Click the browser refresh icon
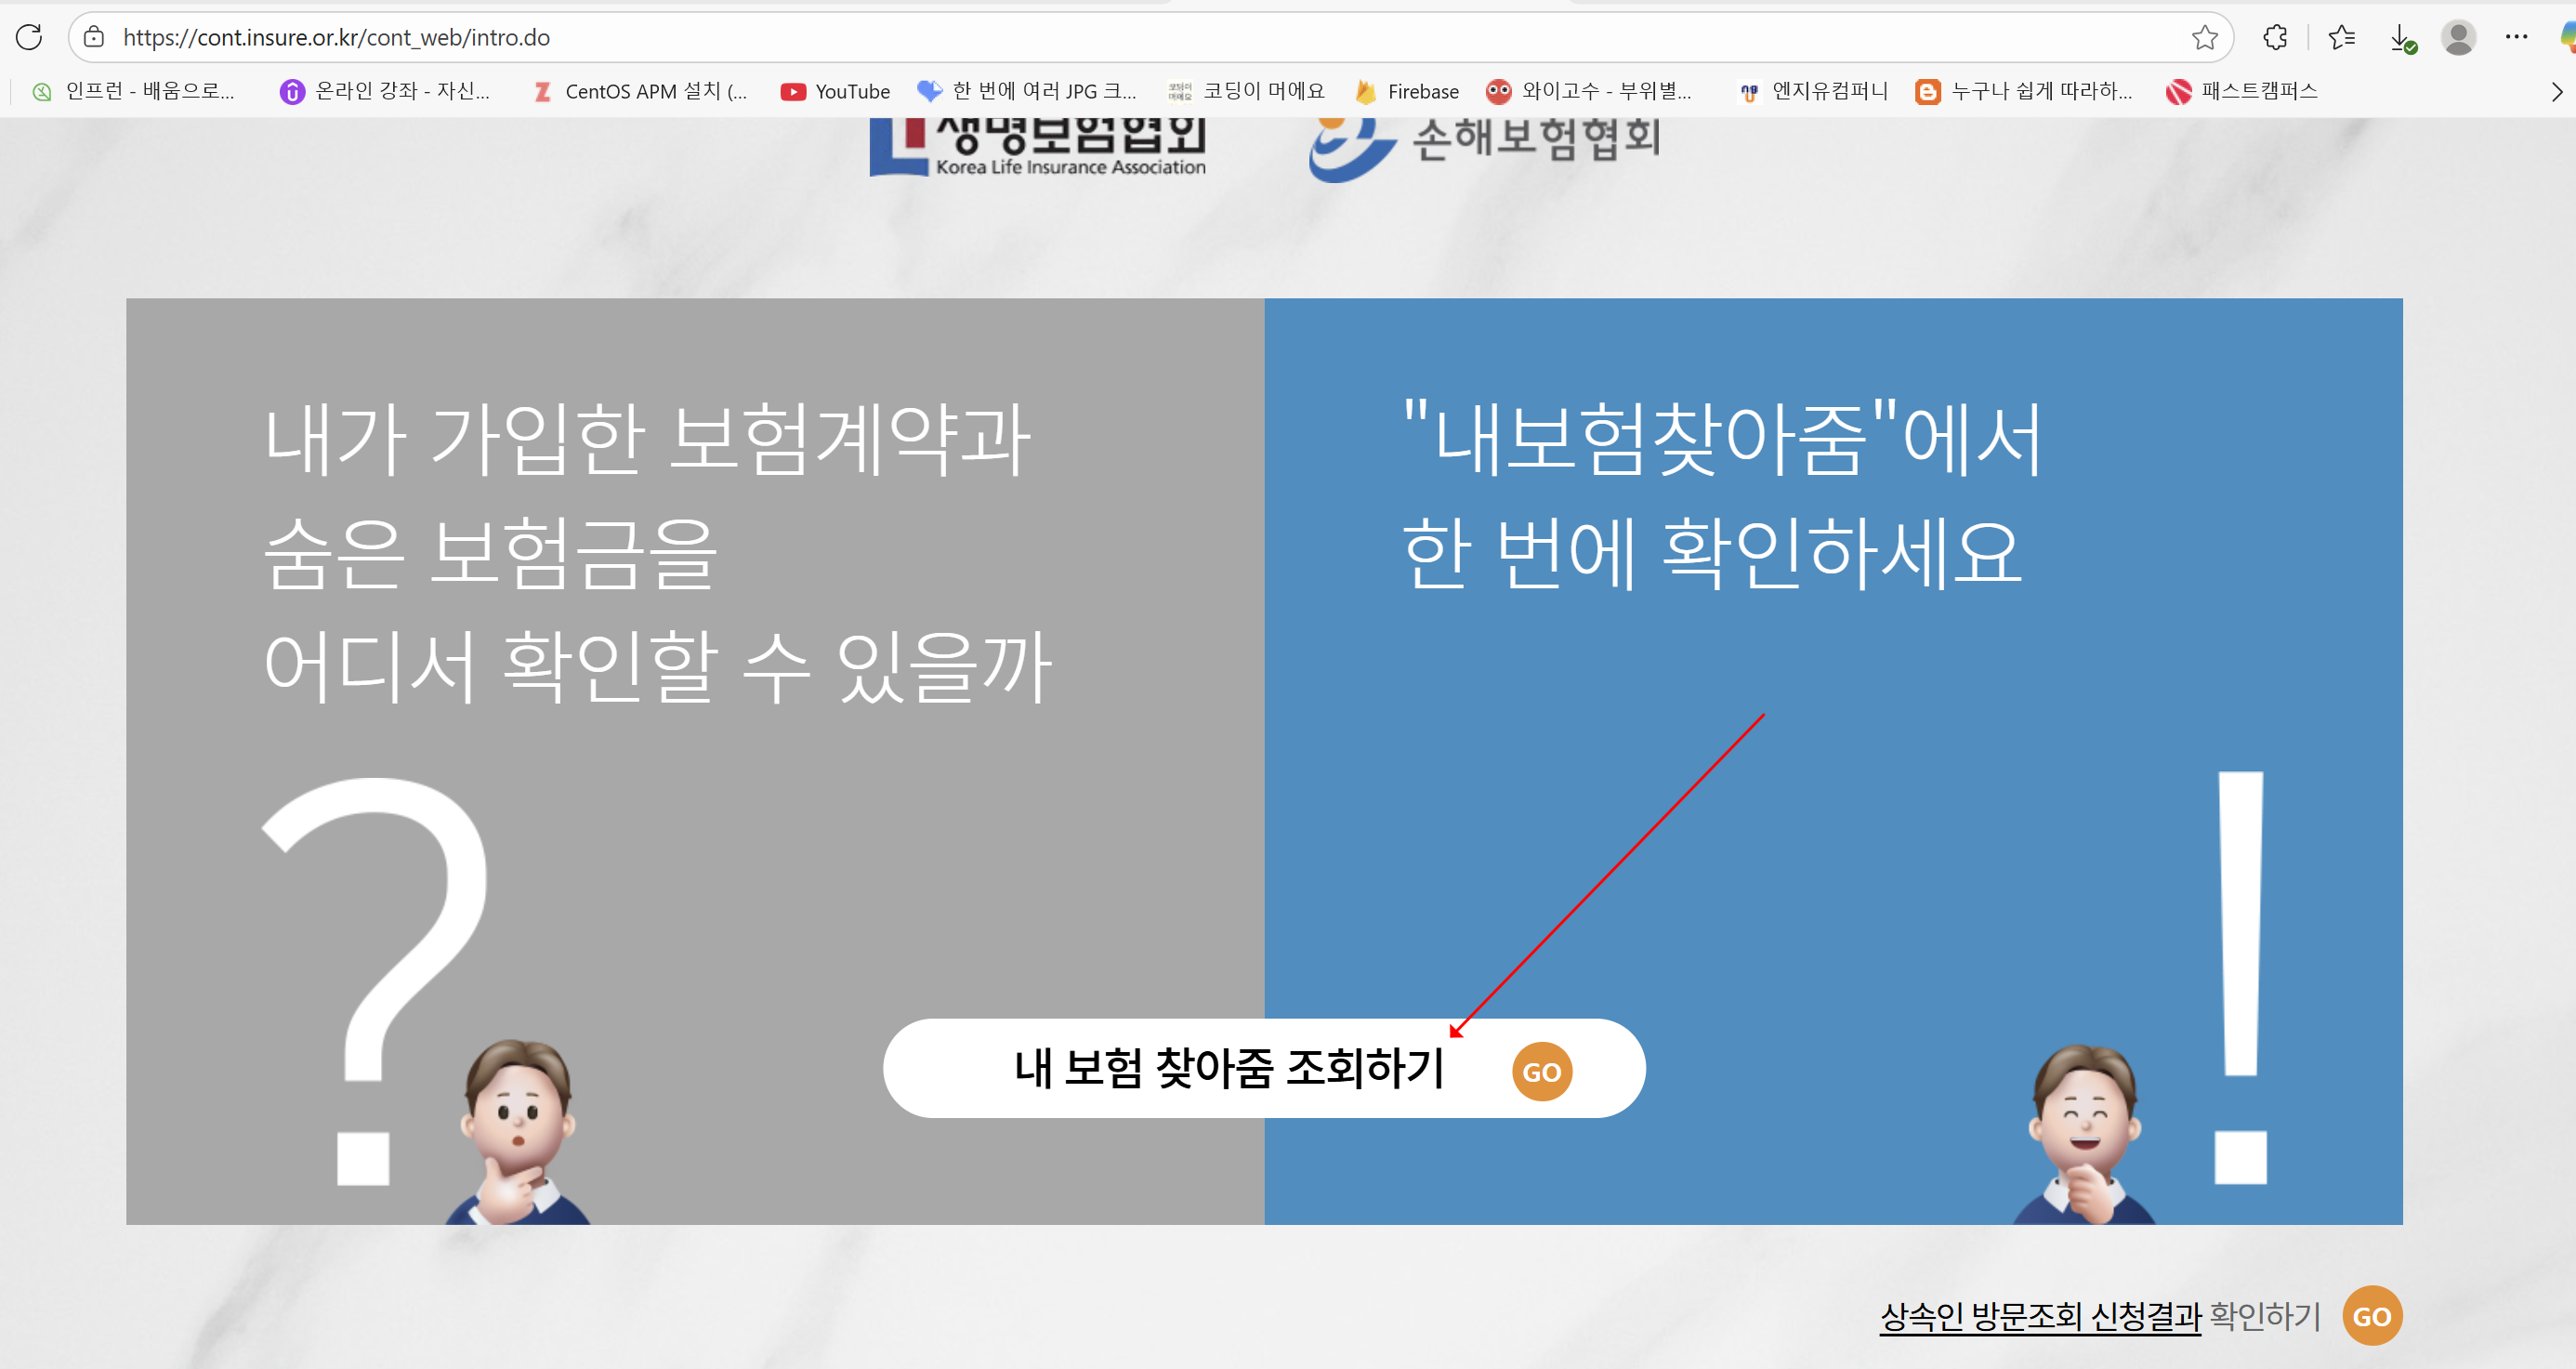 [x=29, y=37]
